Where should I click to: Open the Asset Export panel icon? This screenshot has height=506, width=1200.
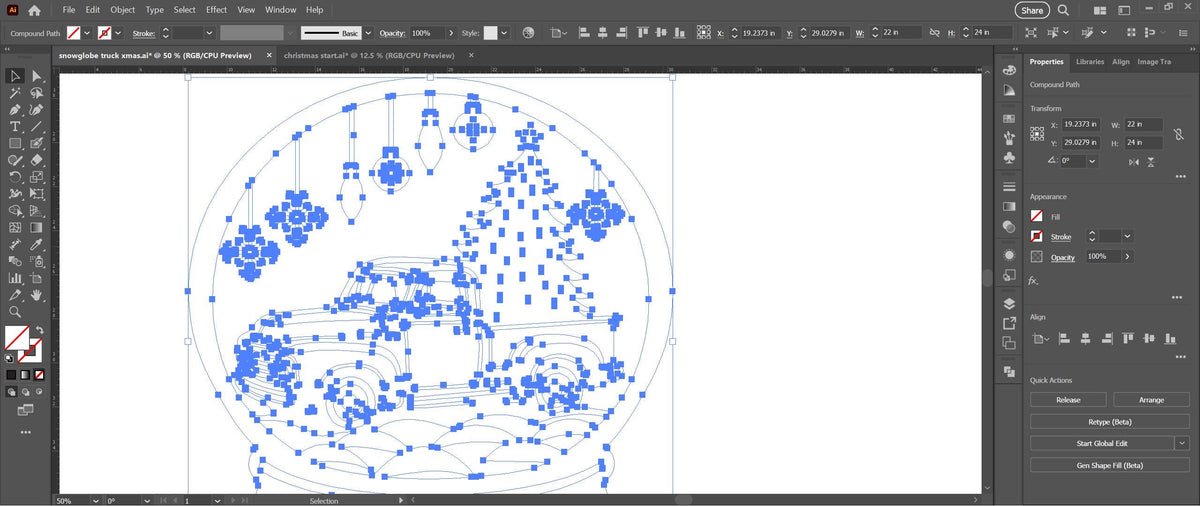click(1009, 324)
